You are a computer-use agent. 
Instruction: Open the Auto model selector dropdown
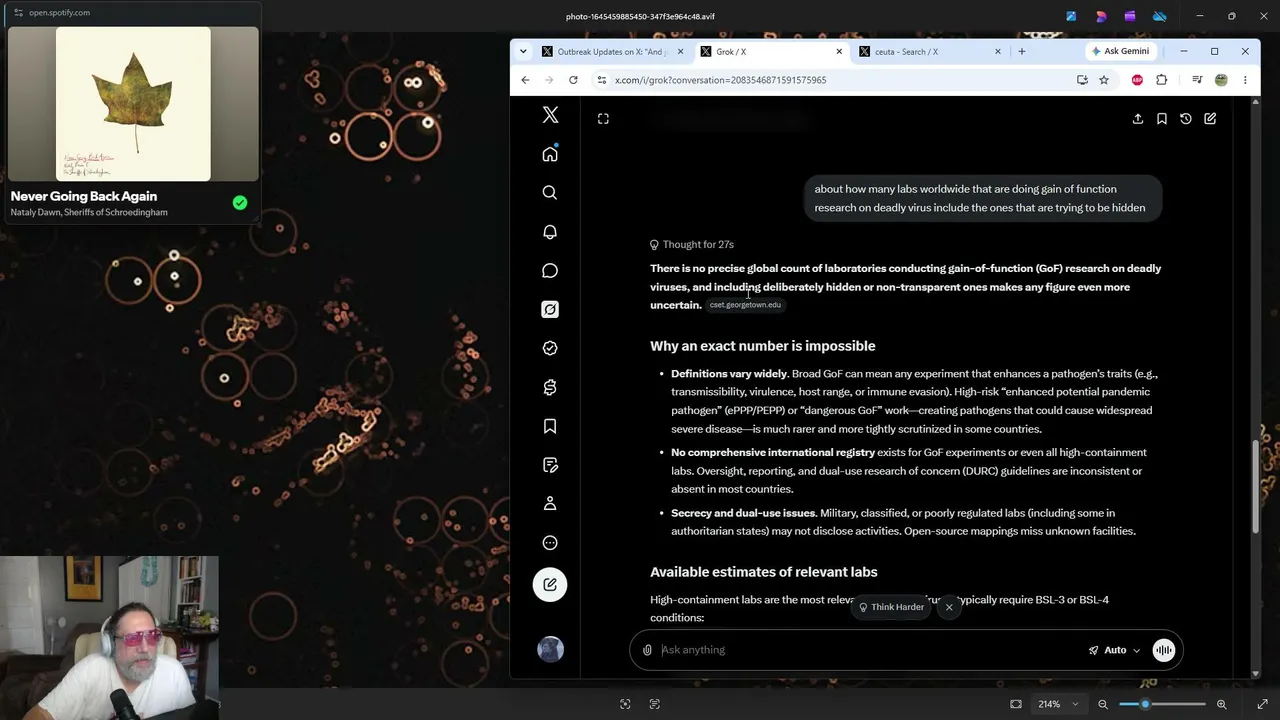(x=1115, y=650)
